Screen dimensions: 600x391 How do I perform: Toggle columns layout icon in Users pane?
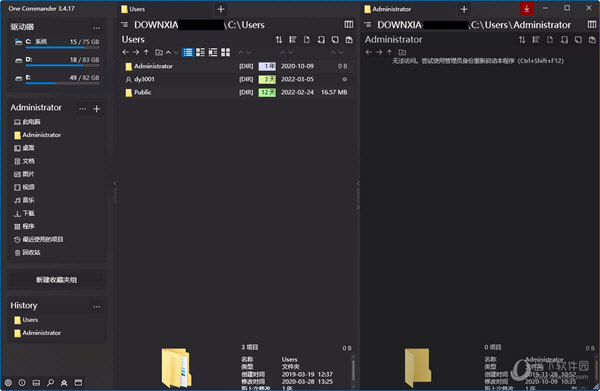pyautogui.click(x=349, y=24)
